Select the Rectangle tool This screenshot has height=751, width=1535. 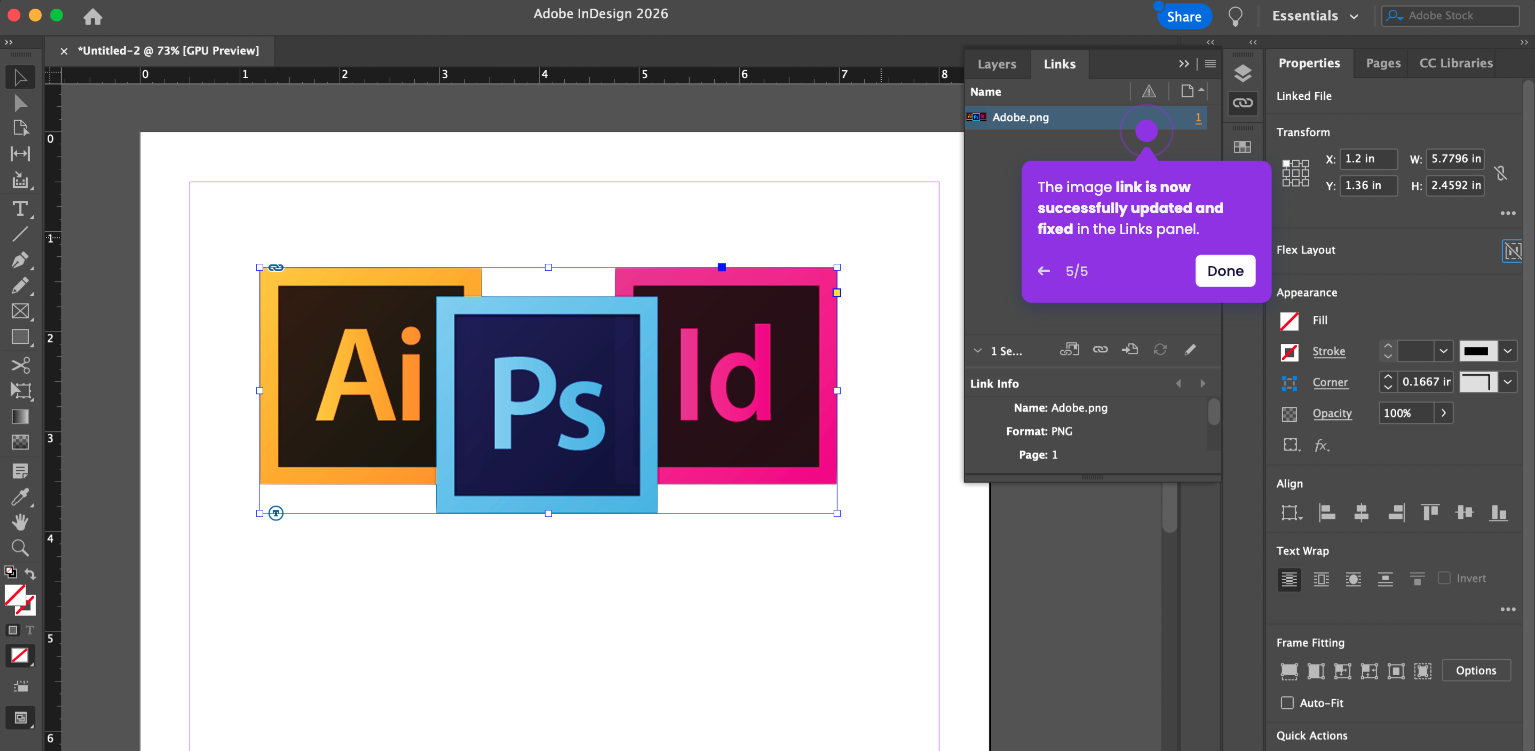click(20, 338)
